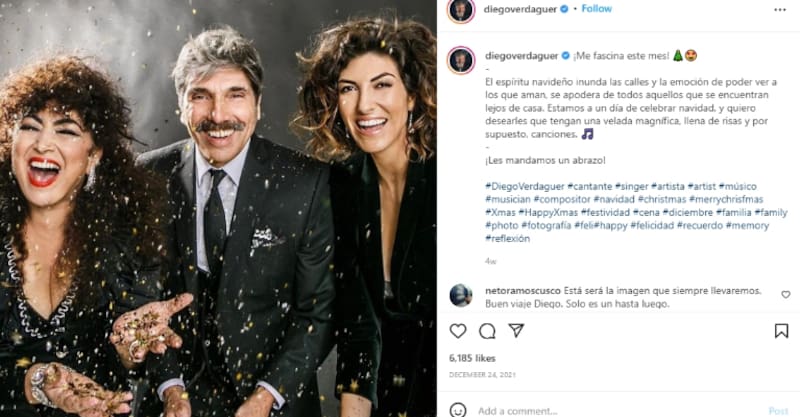The image size is (800, 417).
Task: Follow the diegoverdaguer account
Action: pyautogui.click(x=597, y=9)
